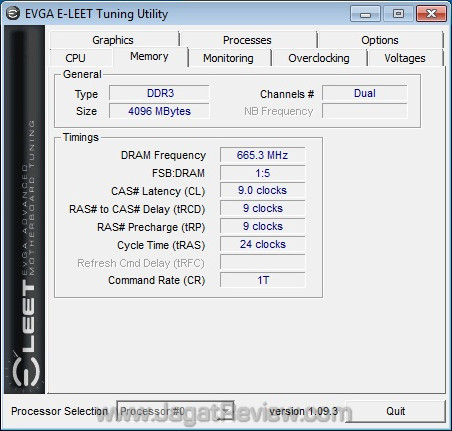Click the version 1.09.3 text
The image size is (452, 431).
[303, 411]
